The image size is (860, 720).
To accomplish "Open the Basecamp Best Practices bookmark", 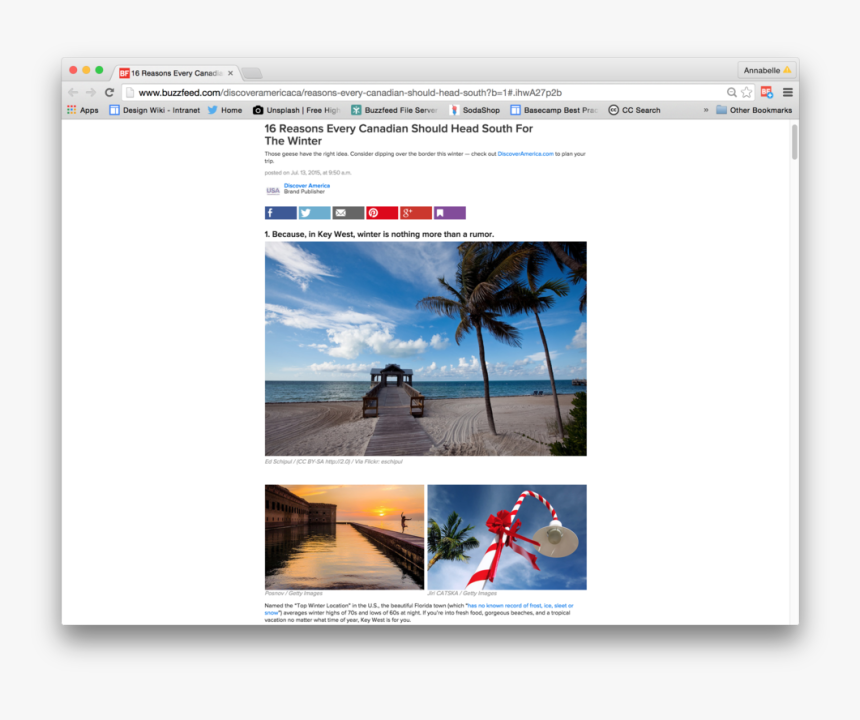I will click(x=554, y=110).
